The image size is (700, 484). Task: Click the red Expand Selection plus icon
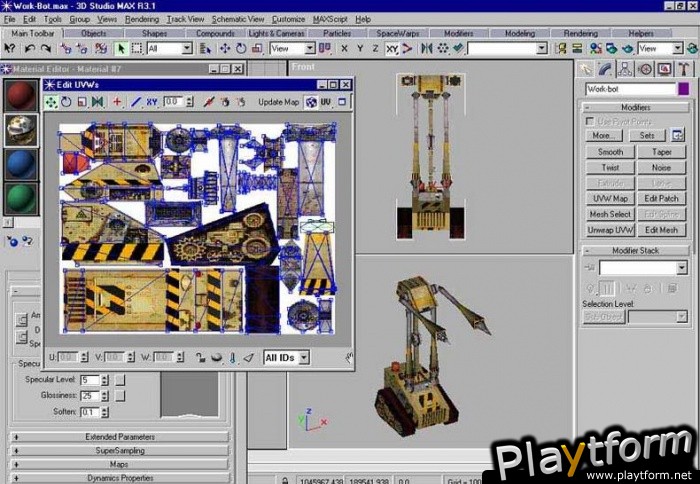(x=117, y=102)
